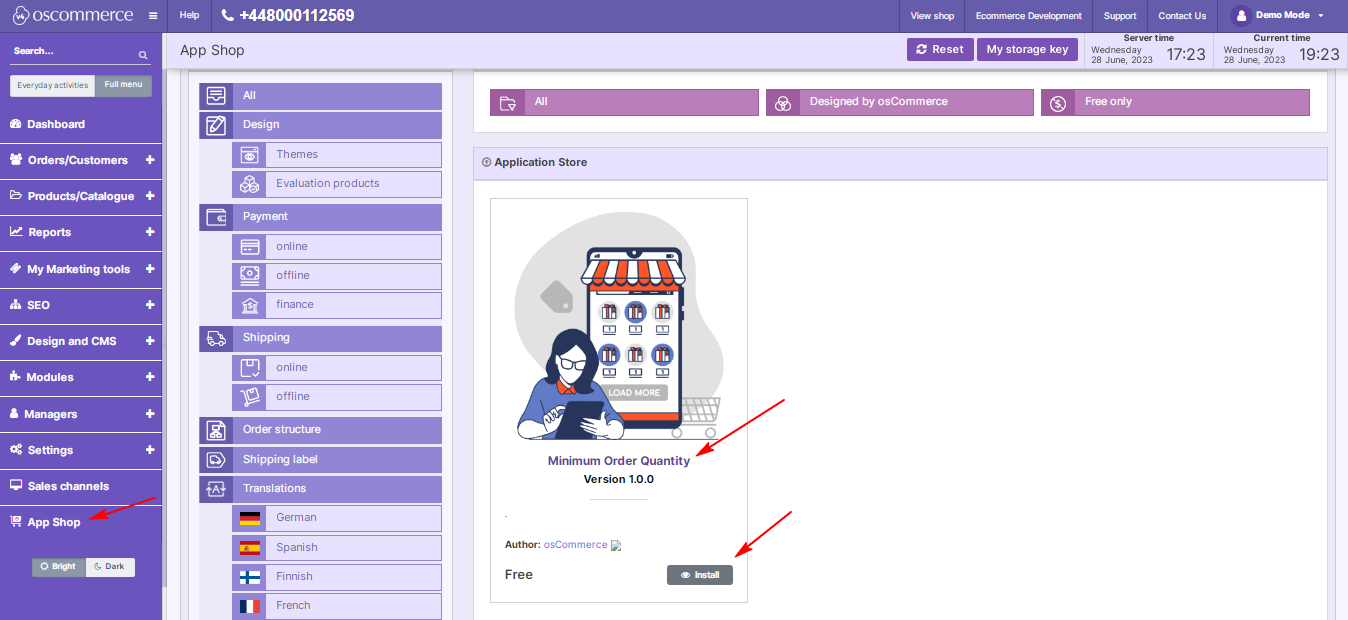The height and width of the screenshot is (620, 1348).
Task: Click the hamburger menu icon beside logo
Action: coord(152,16)
